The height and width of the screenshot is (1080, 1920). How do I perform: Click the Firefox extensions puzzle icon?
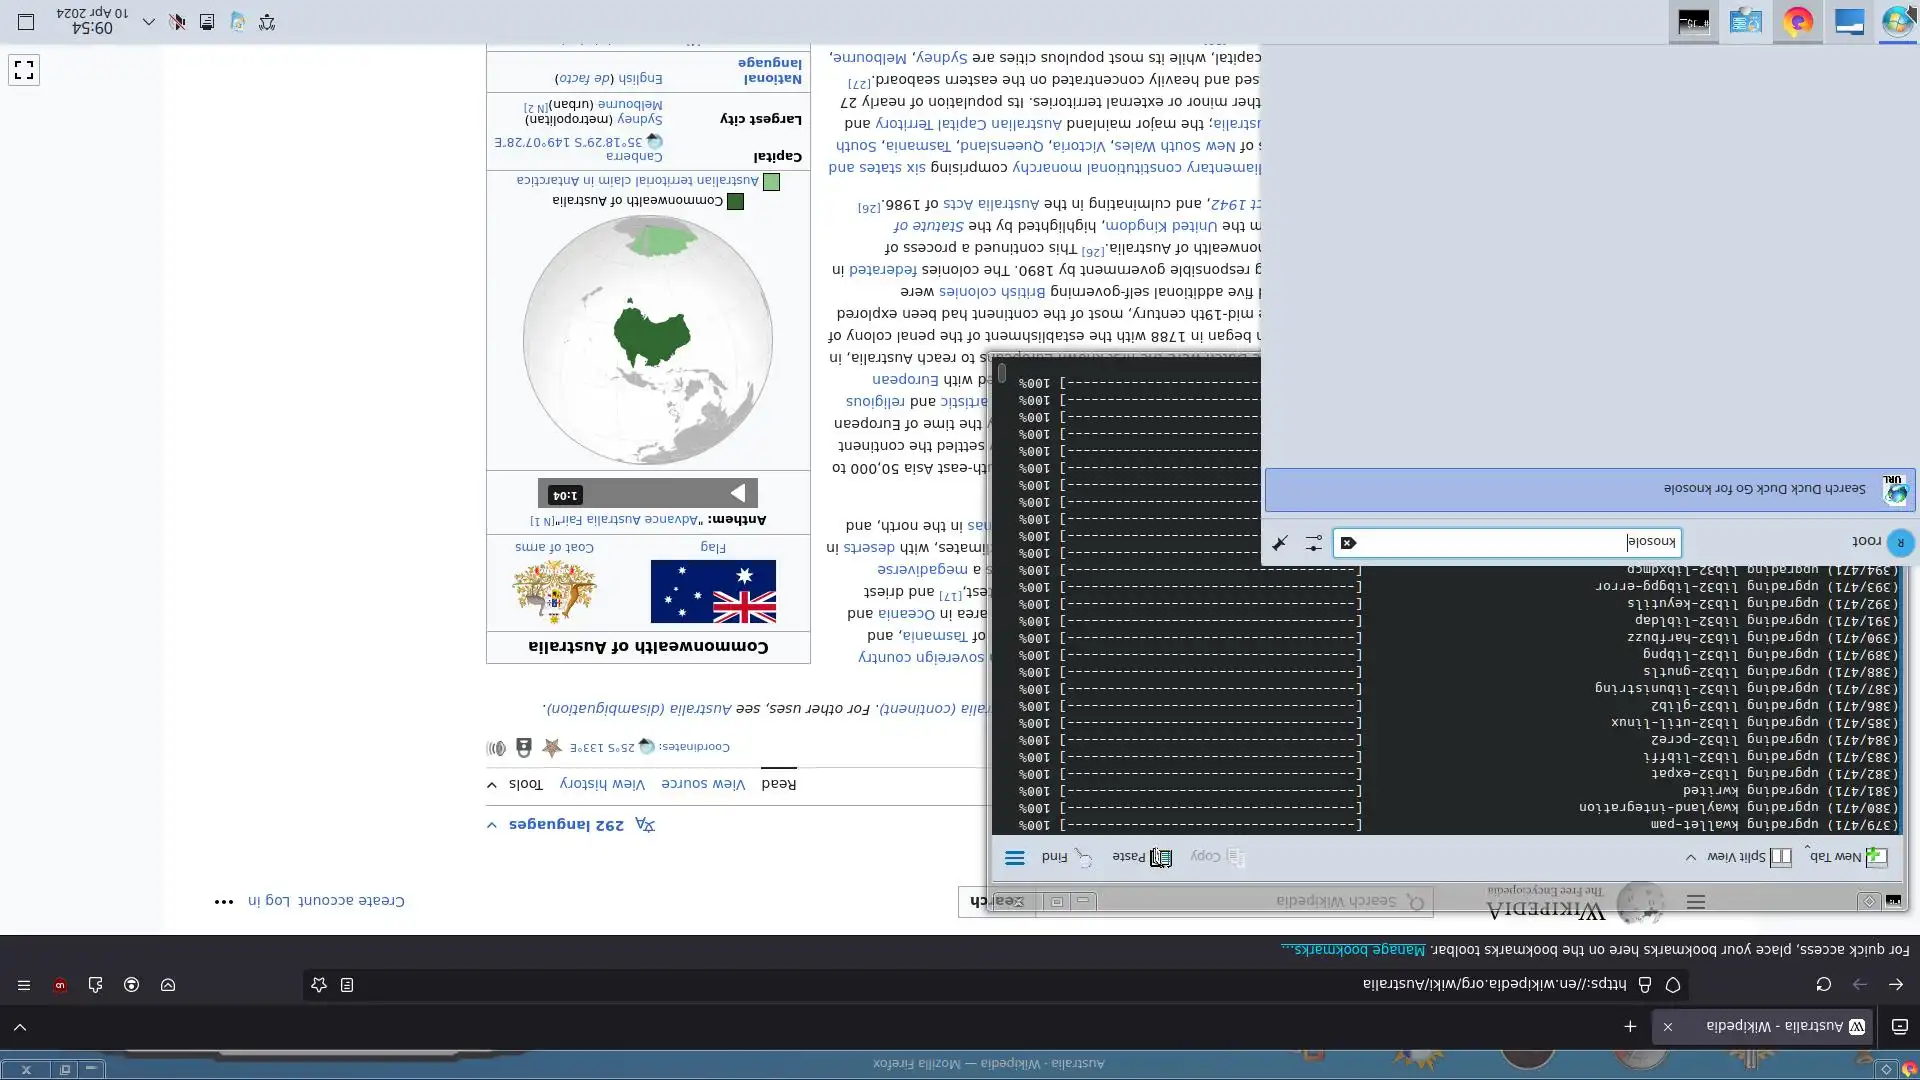(x=95, y=985)
